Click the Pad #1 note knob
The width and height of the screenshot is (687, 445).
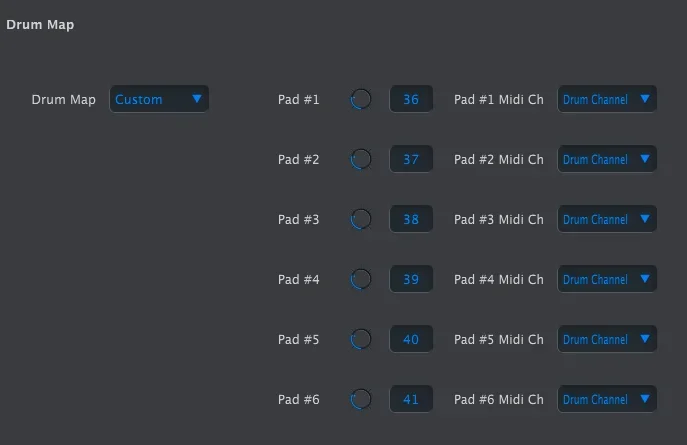point(361,99)
